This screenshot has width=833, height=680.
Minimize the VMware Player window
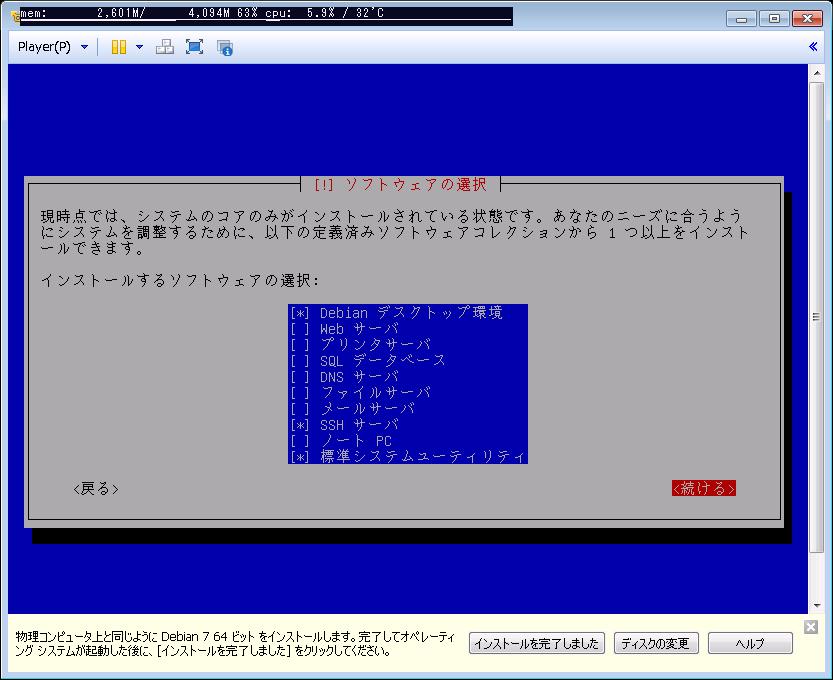[742, 19]
